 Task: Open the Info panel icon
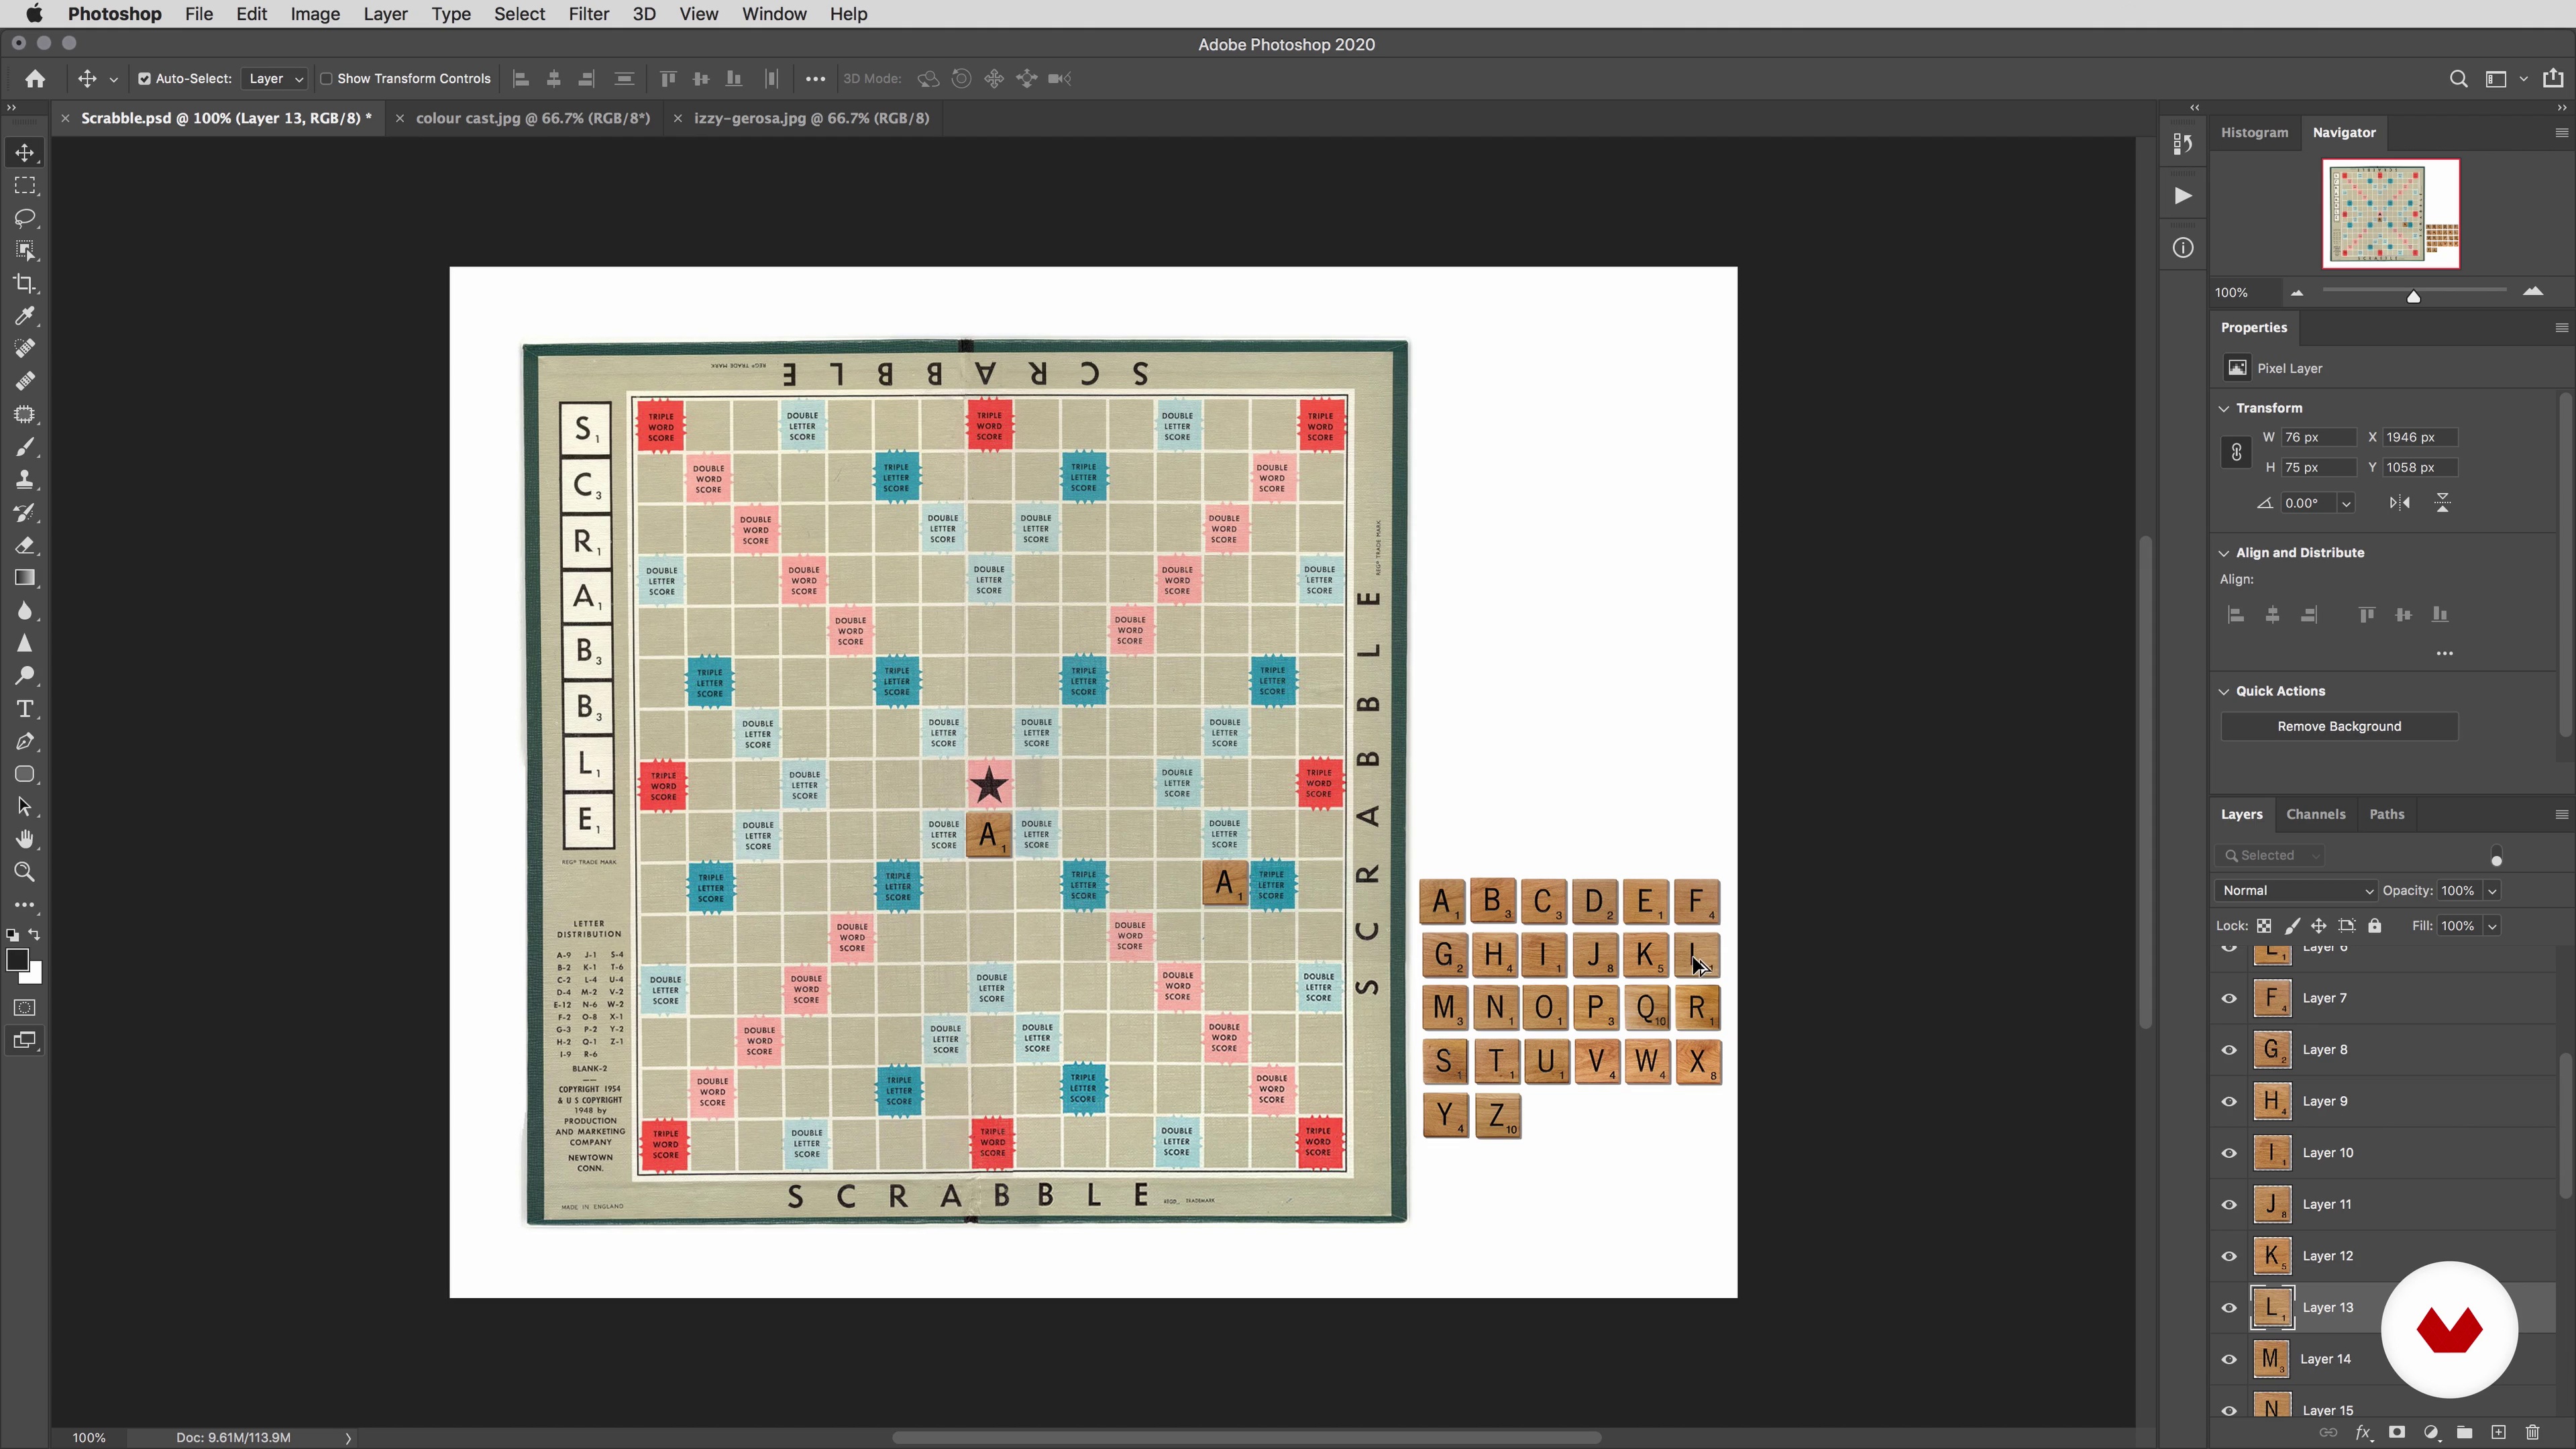click(2183, 248)
